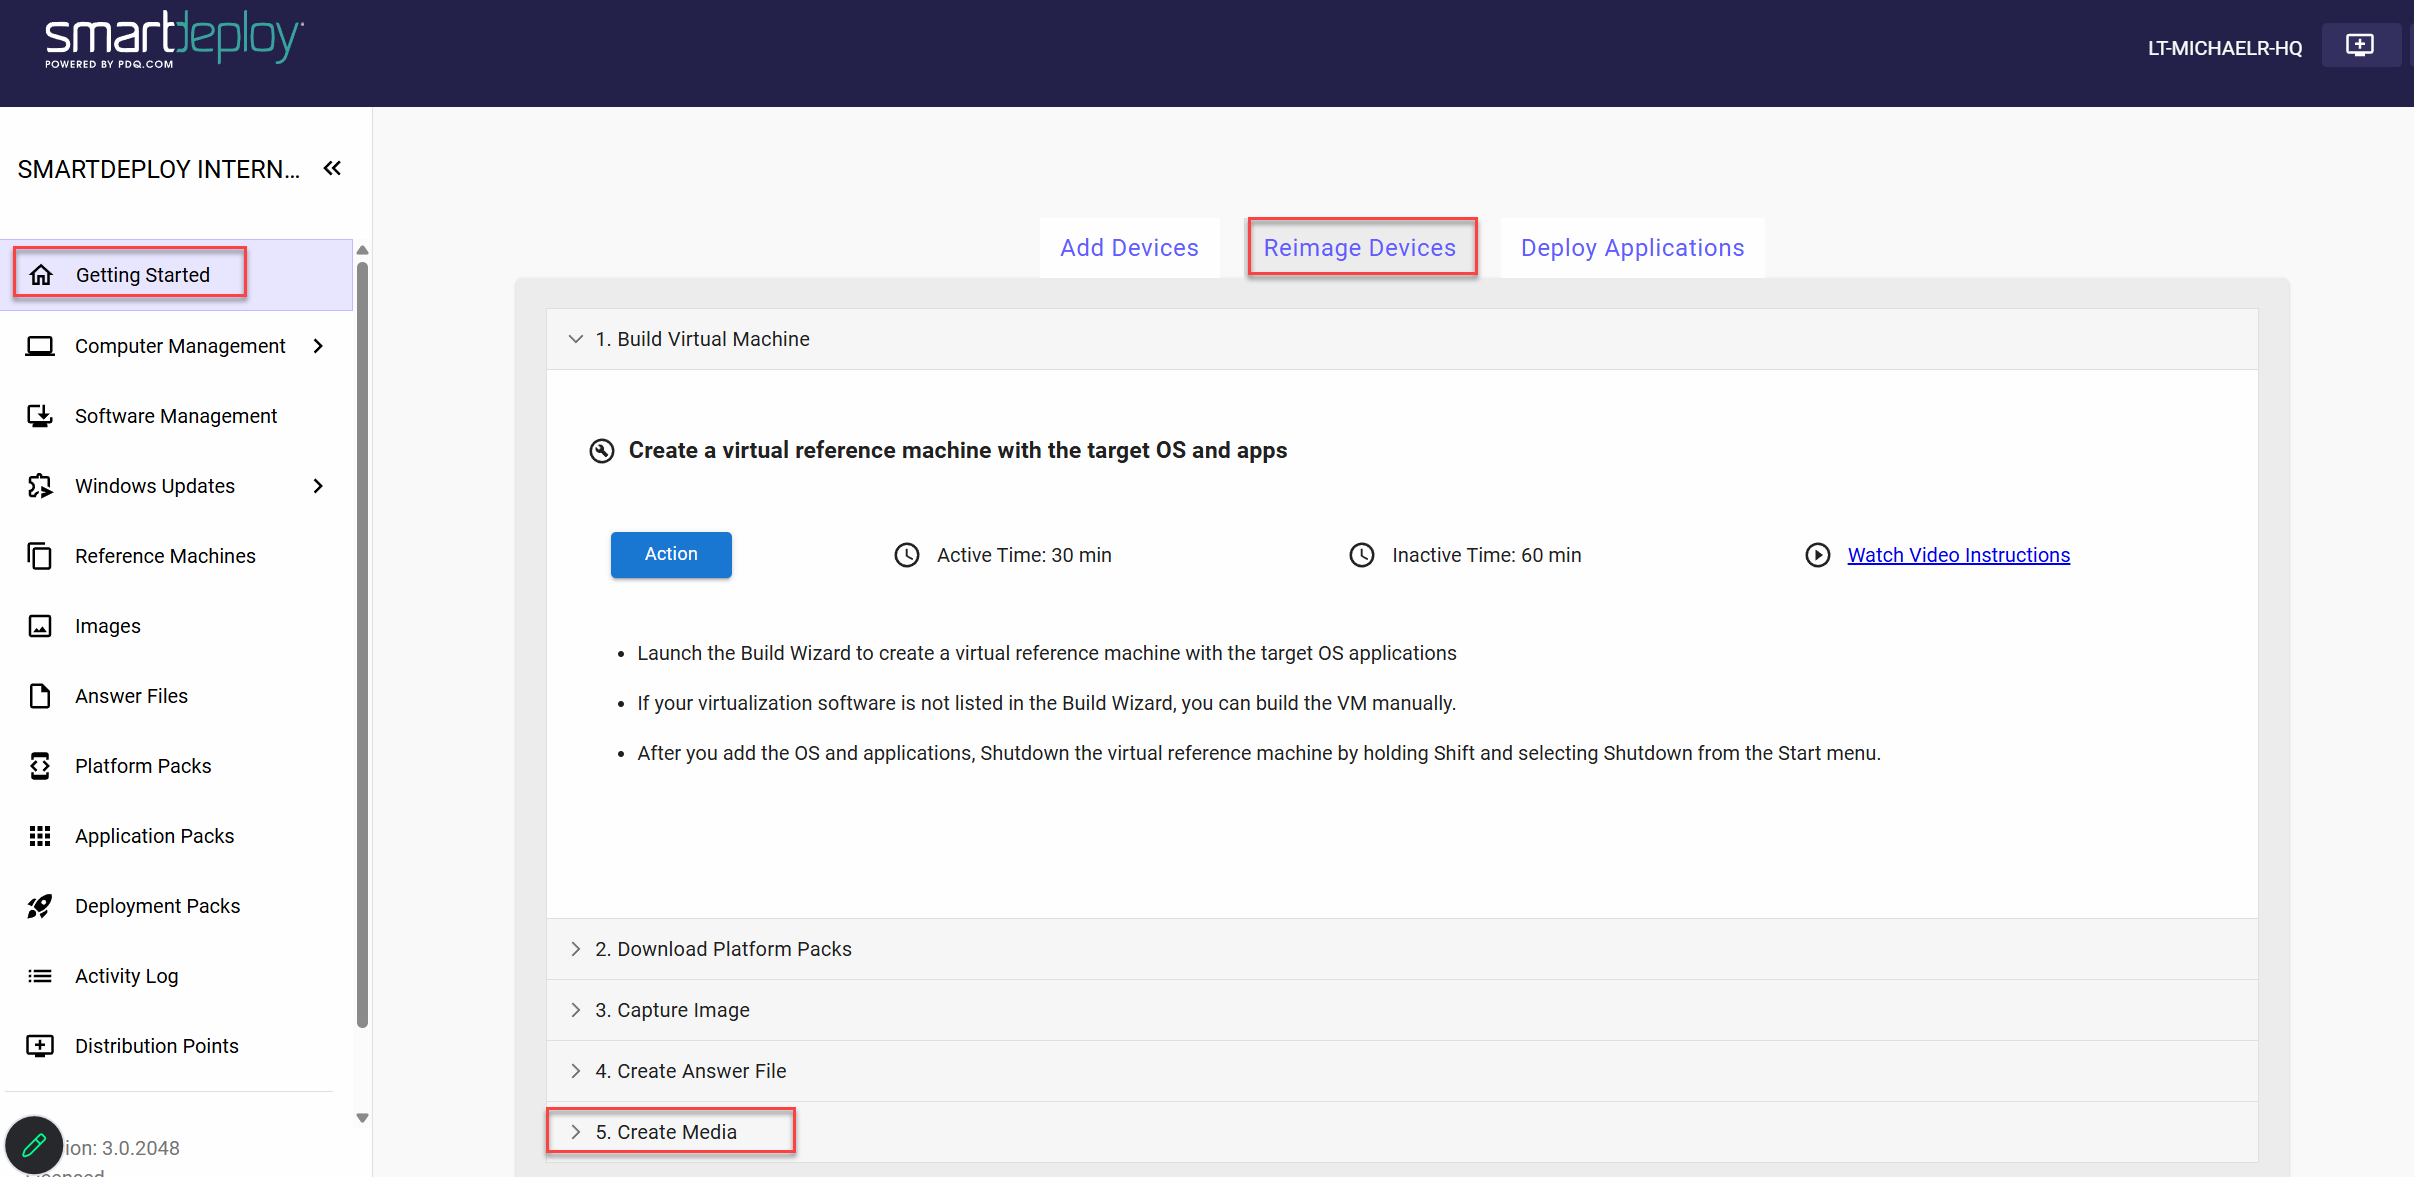Collapse sidebar with double-chevron icon

coord(333,168)
